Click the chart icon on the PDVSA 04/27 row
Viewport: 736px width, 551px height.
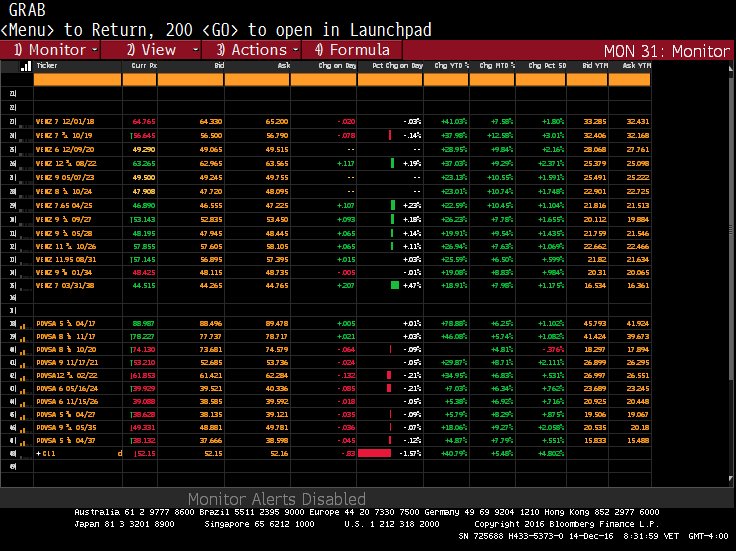23,415
